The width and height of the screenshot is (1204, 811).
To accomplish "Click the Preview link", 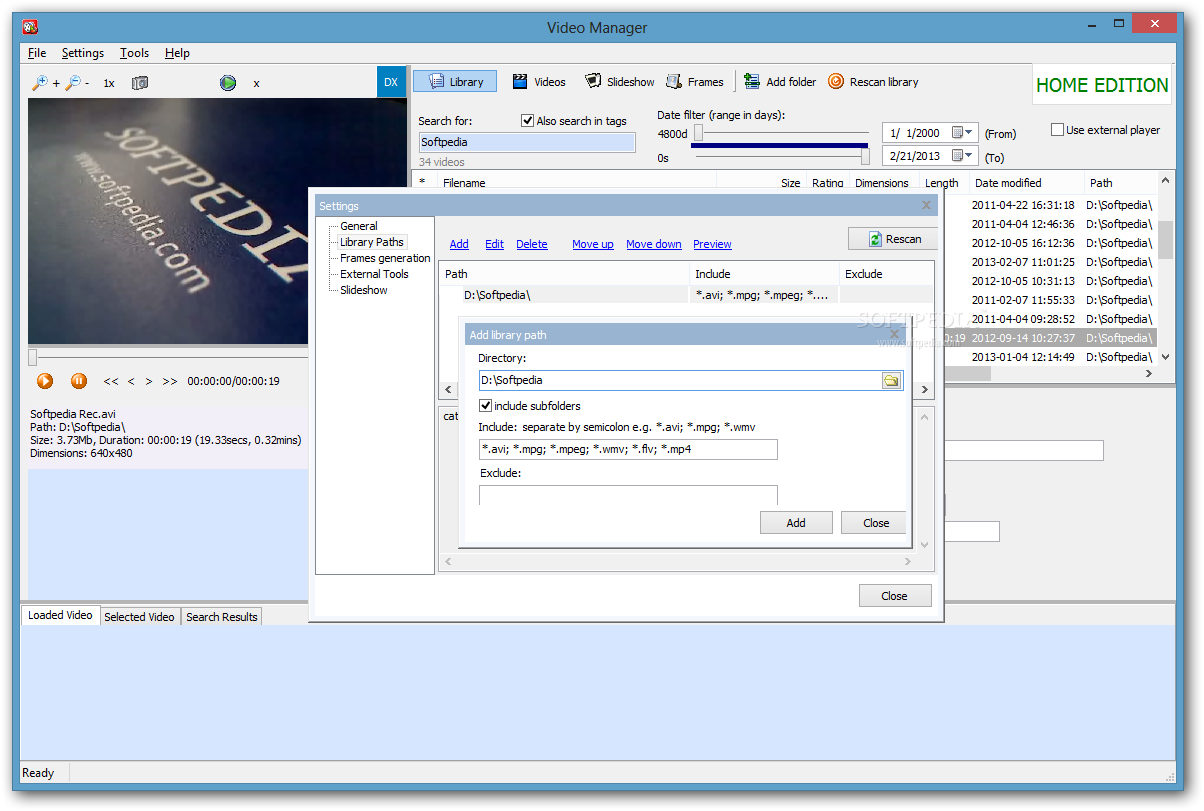I will tap(712, 244).
